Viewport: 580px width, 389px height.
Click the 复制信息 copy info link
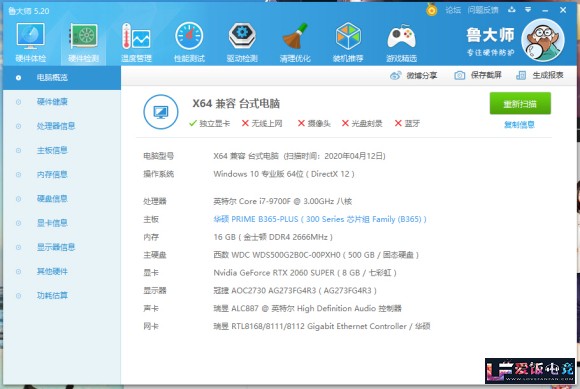point(519,125)
